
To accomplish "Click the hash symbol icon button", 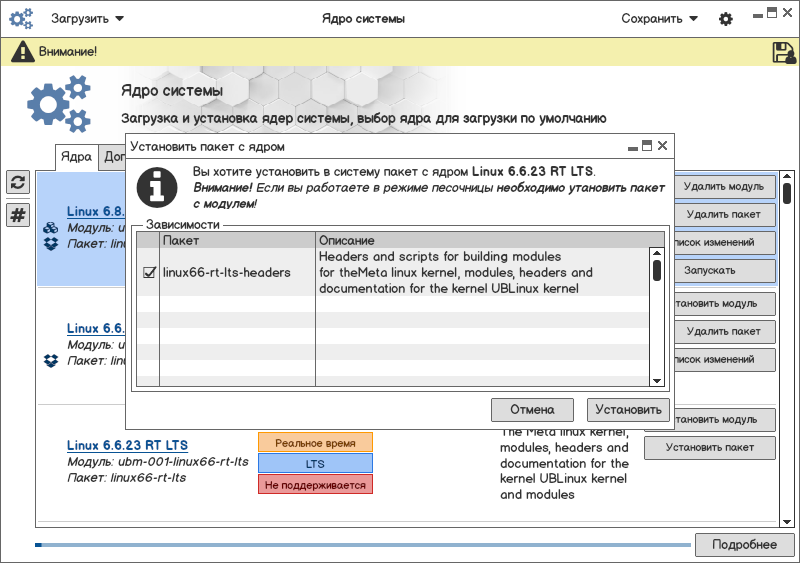I will [18, 214].
